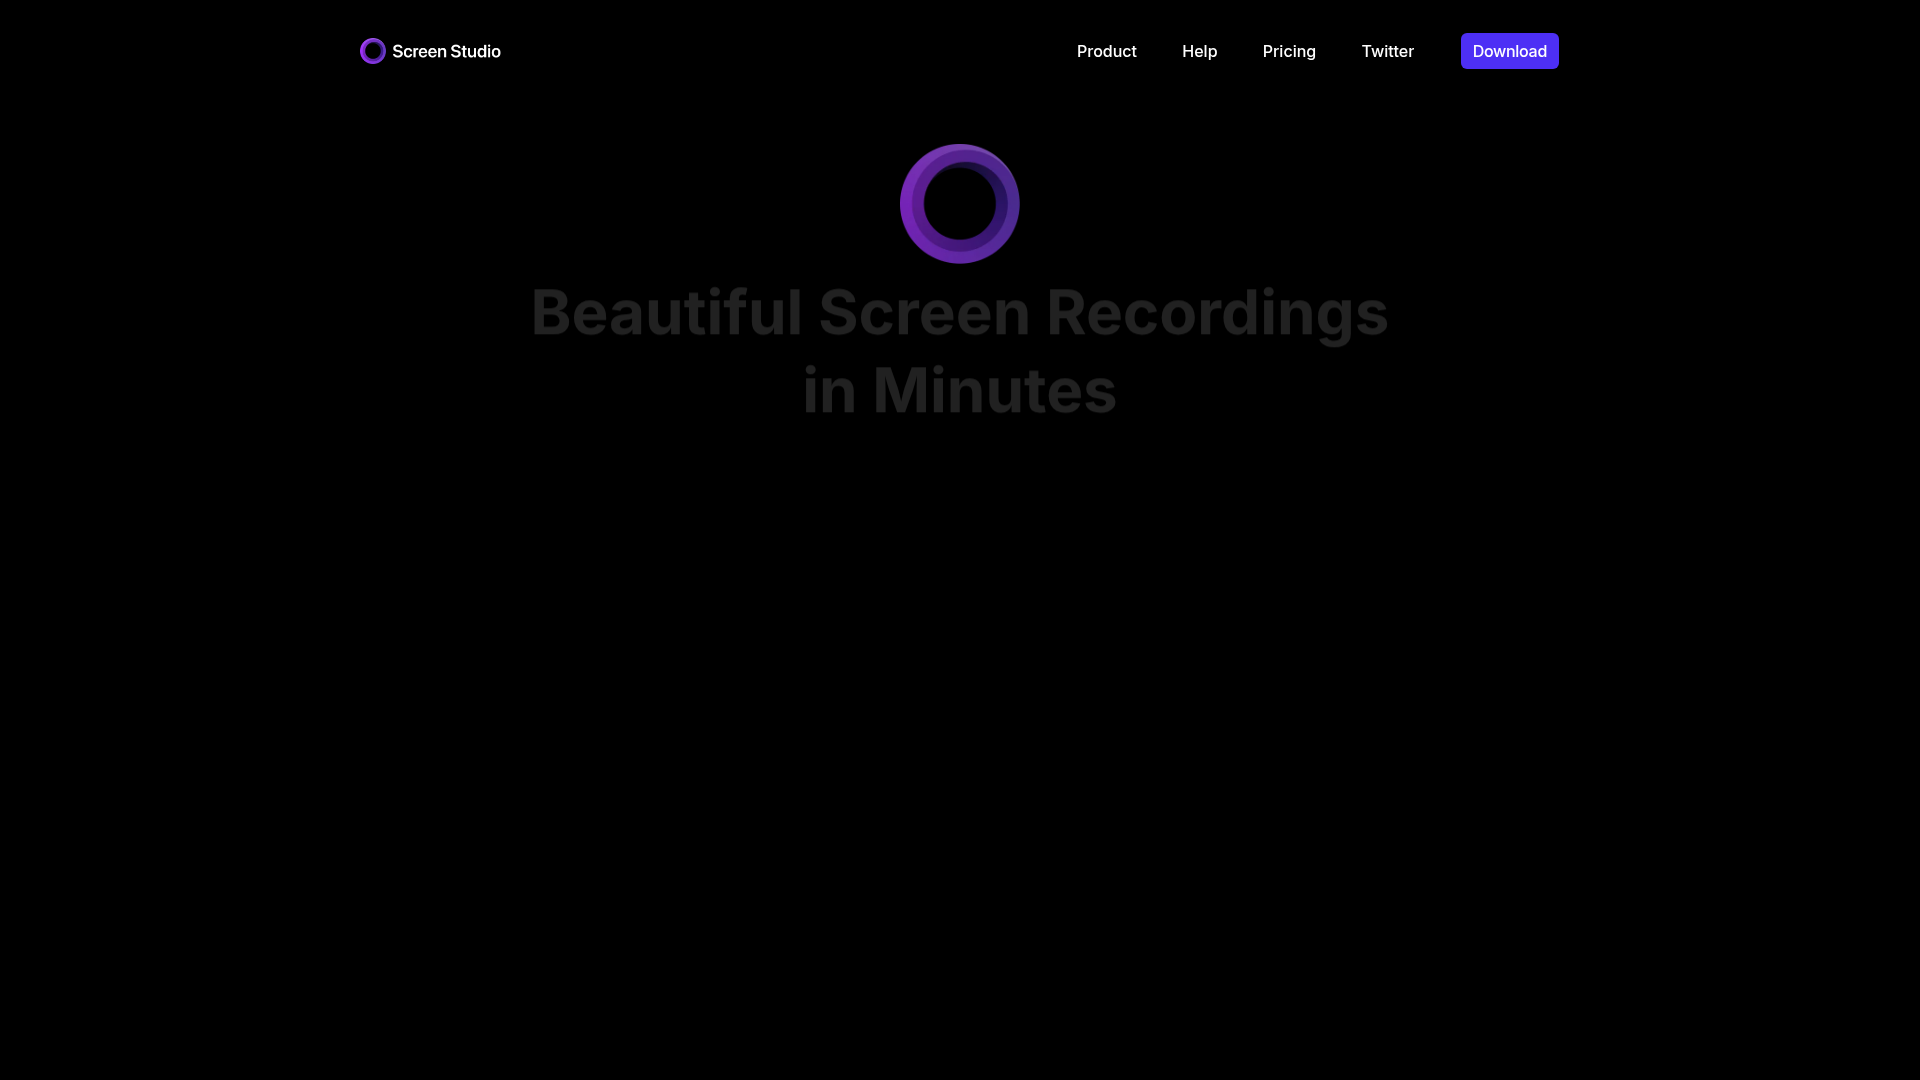Click the Screen Studio wordmark

[x=446, y=51]
